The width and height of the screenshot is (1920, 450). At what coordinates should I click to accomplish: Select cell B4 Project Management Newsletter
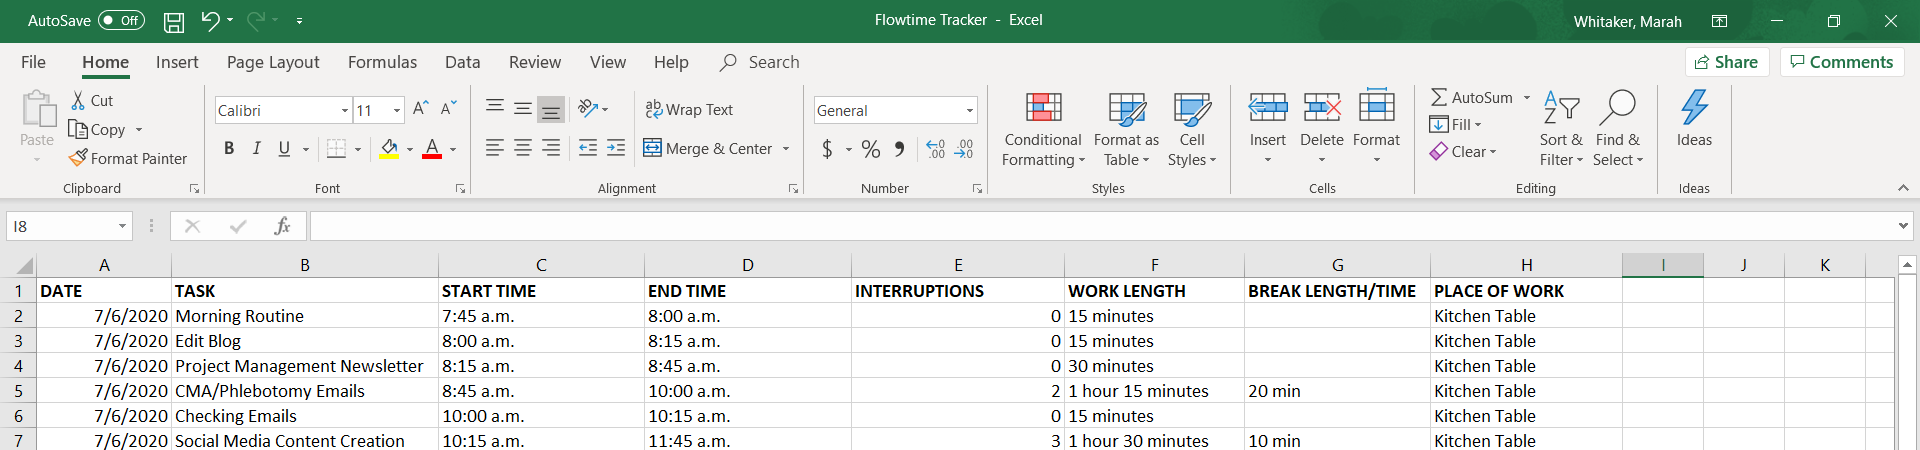(x=299, y=366)
